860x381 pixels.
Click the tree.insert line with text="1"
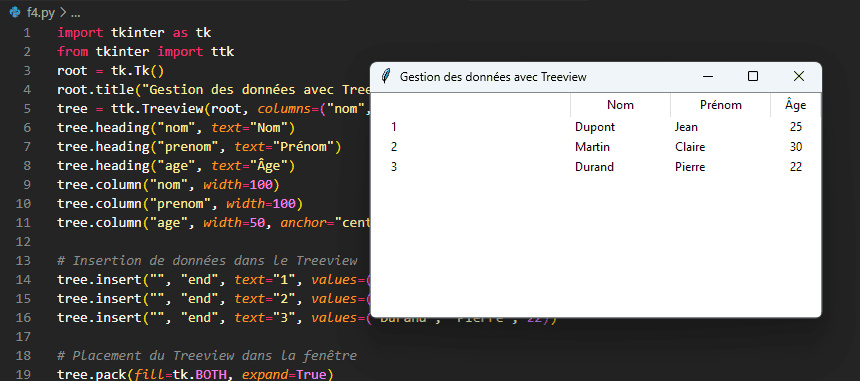[213, 280]
